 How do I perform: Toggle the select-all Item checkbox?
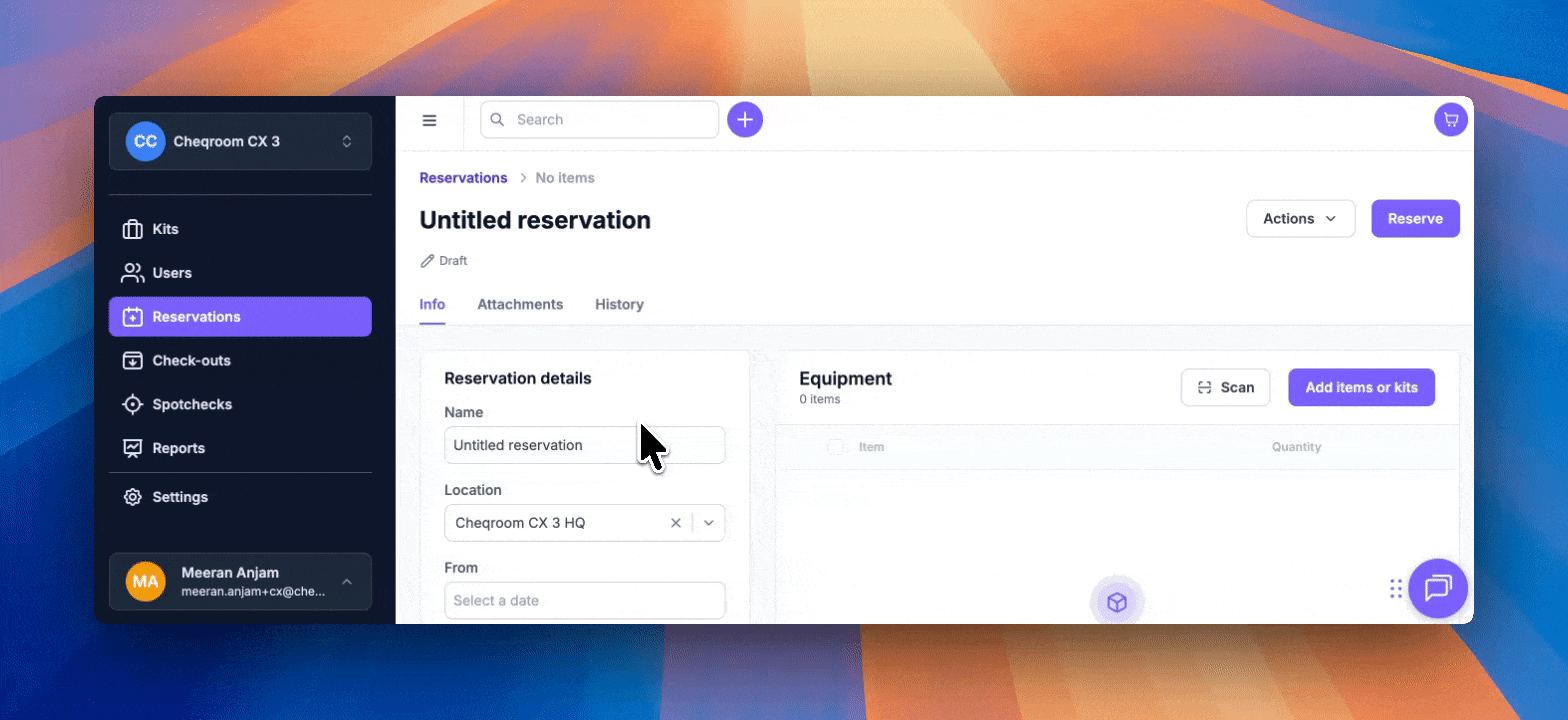pyautogui.click(x=835, y=447)
